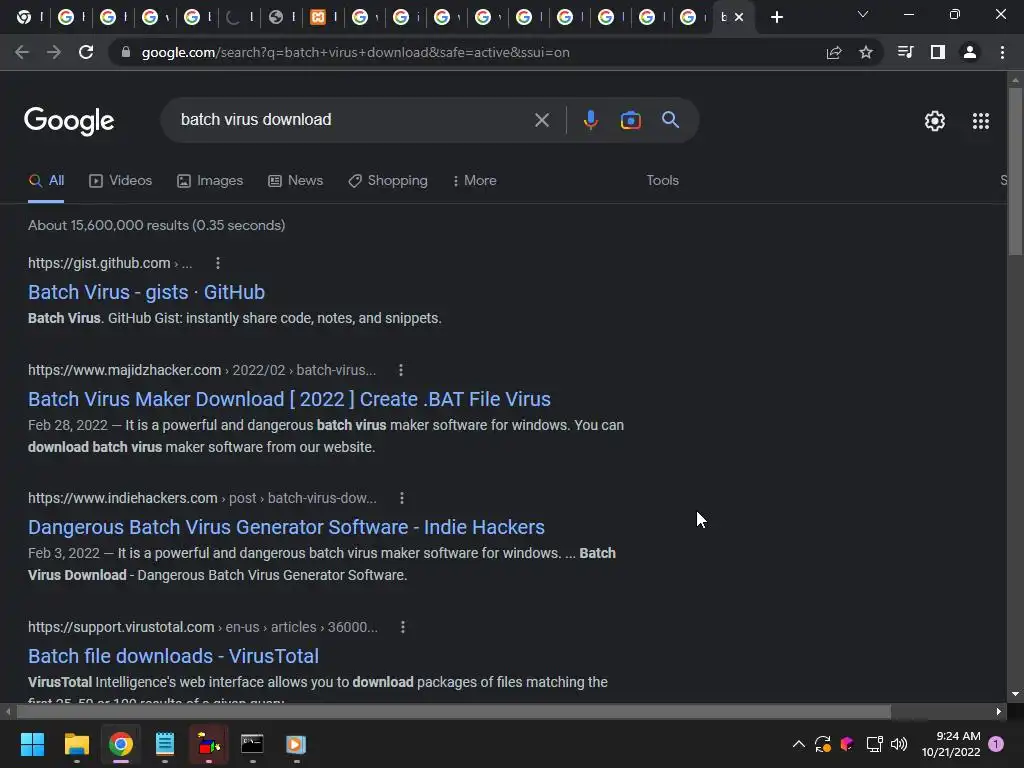
Task: Open a new browser tab
Action: pos(776,17)
